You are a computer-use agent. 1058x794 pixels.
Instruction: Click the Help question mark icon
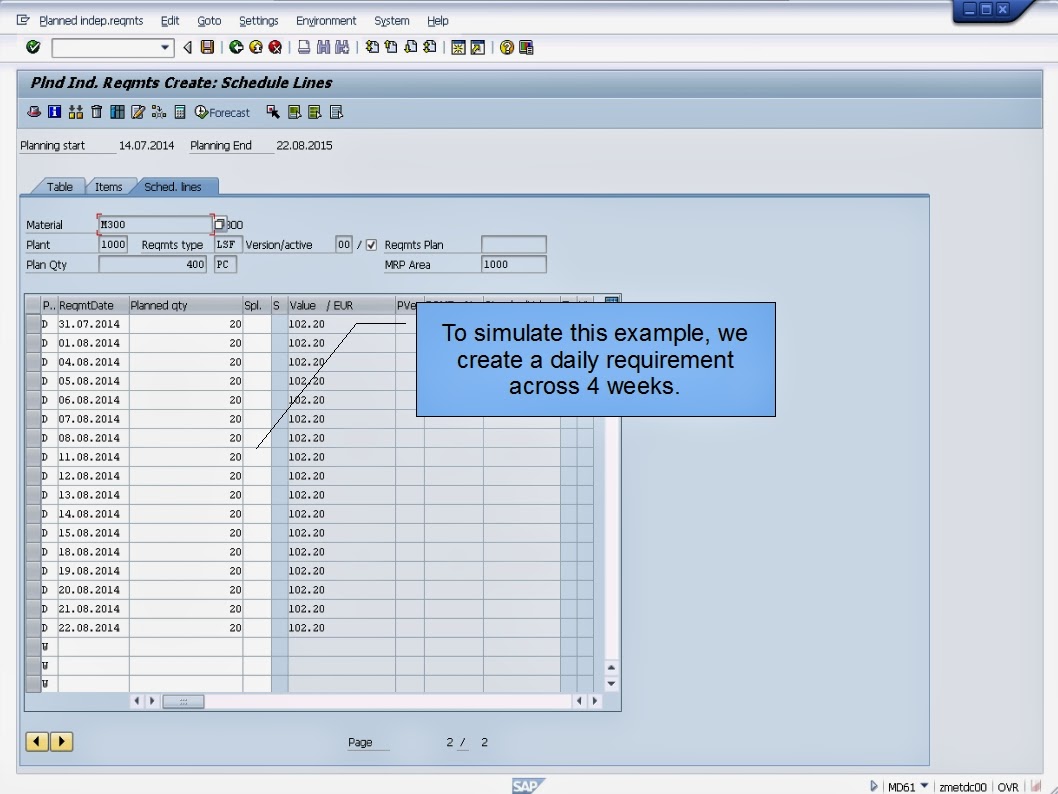coord(505,47)
